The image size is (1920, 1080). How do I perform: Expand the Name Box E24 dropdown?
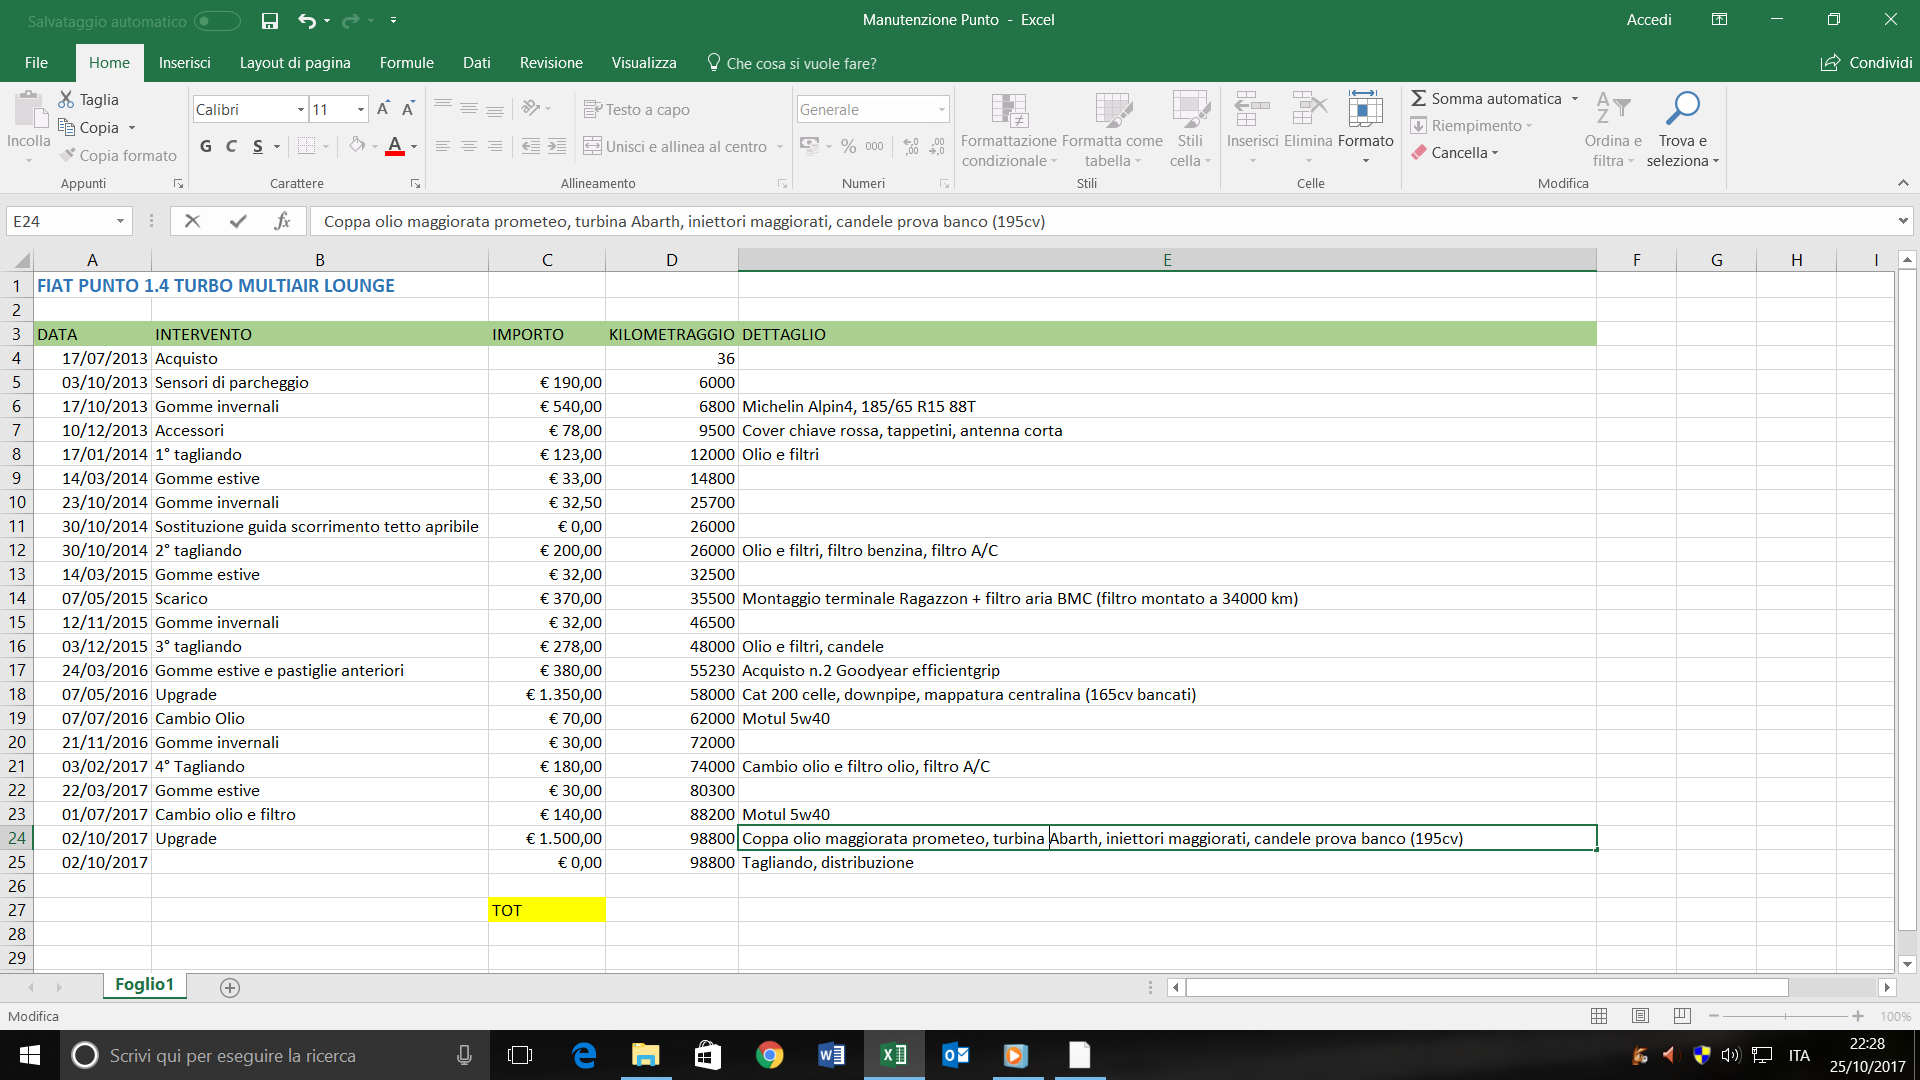pyautogui.click(x=120, y=221)
